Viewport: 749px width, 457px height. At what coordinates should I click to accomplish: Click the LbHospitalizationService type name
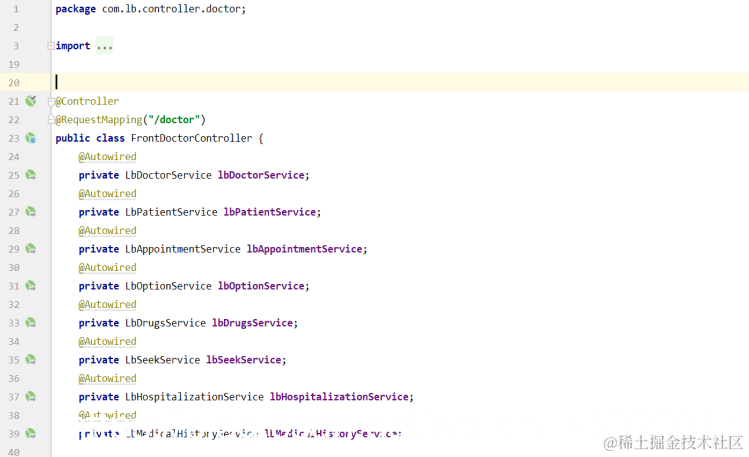[x=194, y=397]
